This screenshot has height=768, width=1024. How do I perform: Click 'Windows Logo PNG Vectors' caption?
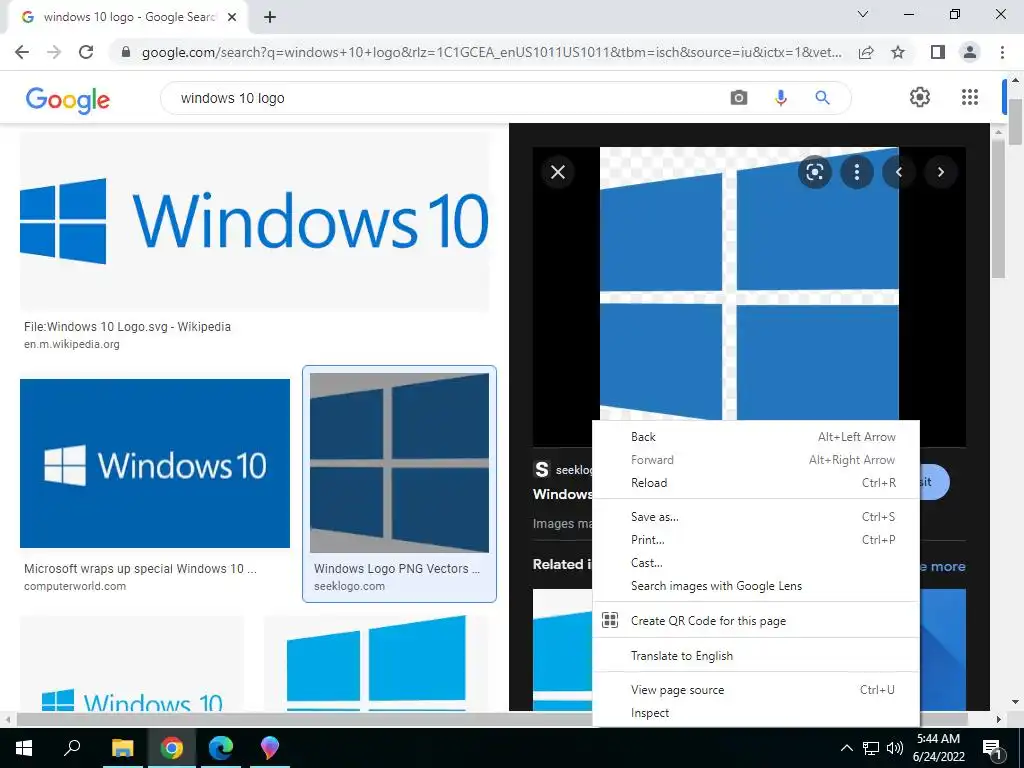pos(397,568)
